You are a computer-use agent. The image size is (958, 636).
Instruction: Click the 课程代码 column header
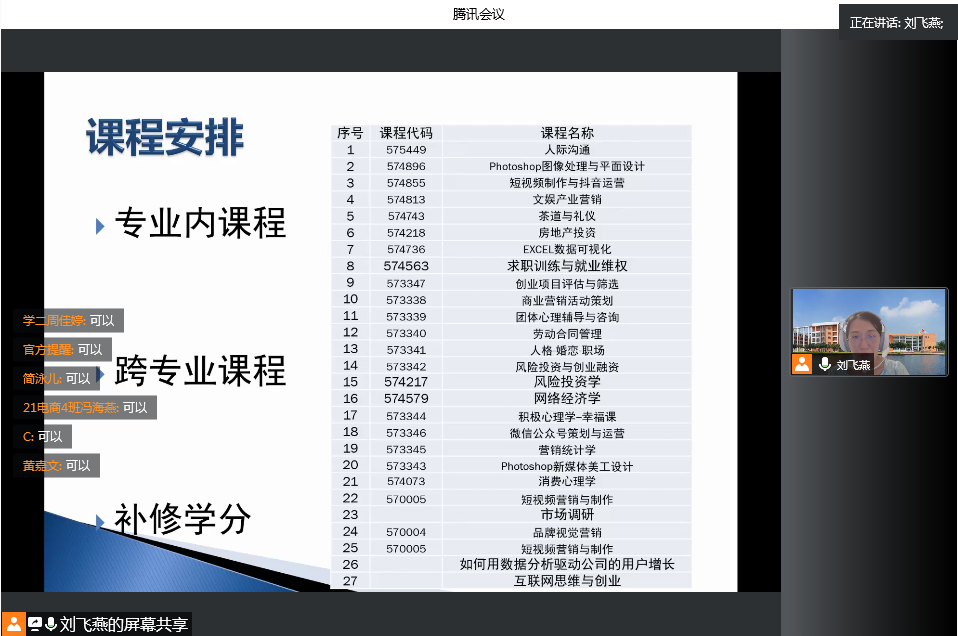[x=406, y=133]
